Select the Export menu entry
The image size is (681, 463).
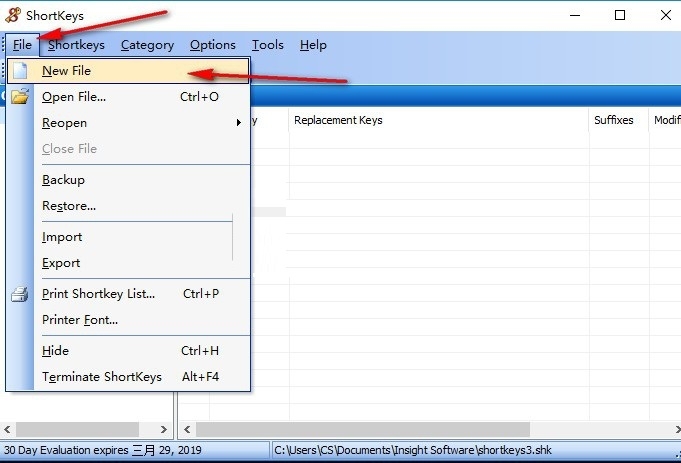click(128, 263)
